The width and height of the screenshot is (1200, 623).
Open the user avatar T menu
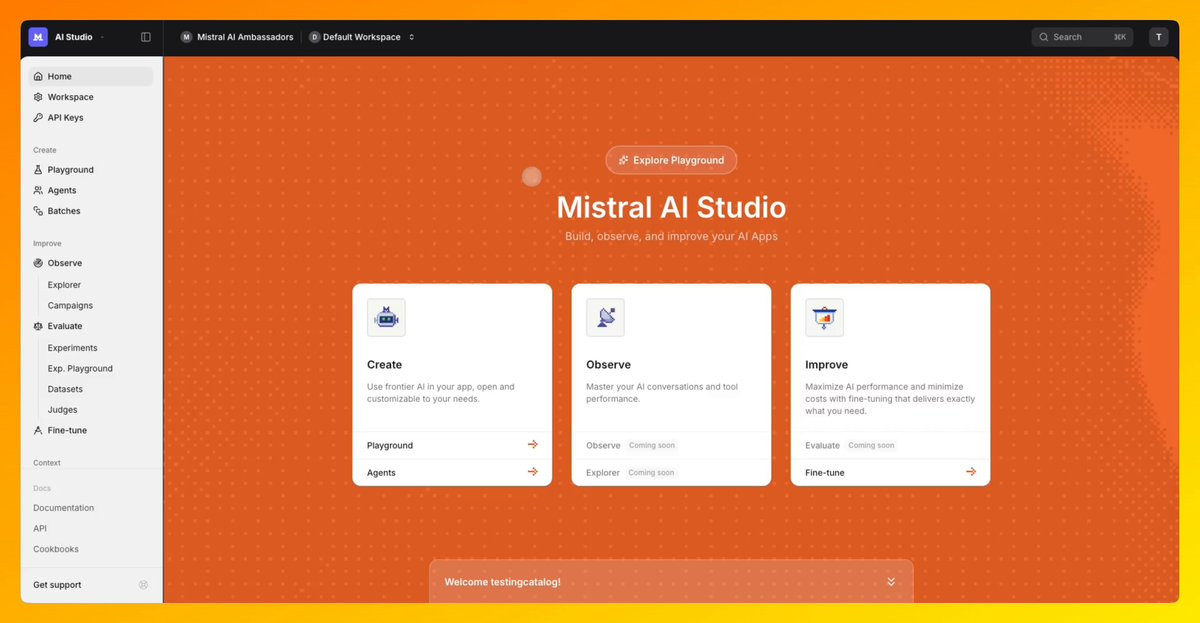point(1158,37)
